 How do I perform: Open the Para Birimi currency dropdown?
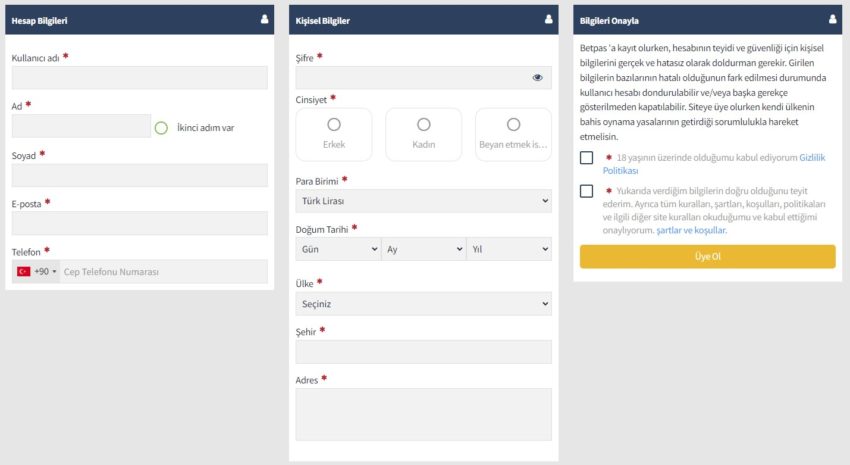pos(423,201)
